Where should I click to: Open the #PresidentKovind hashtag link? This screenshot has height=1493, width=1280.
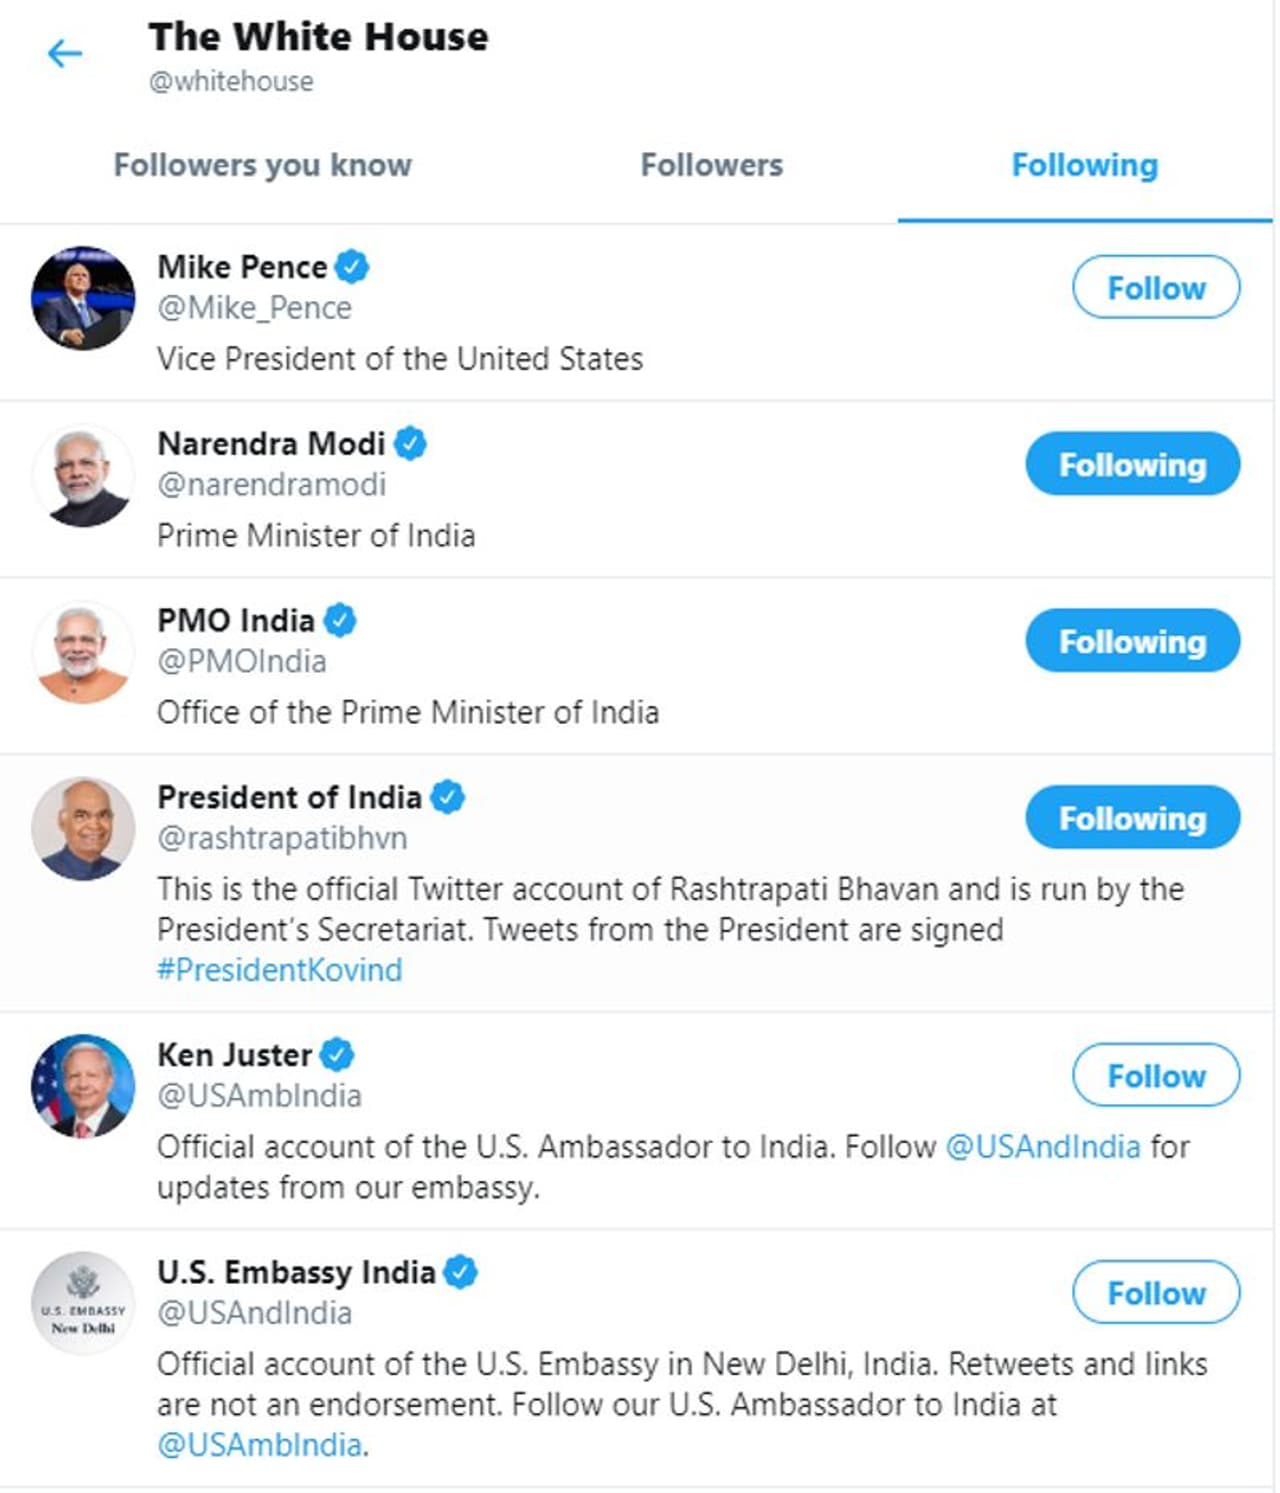(279, 970)
